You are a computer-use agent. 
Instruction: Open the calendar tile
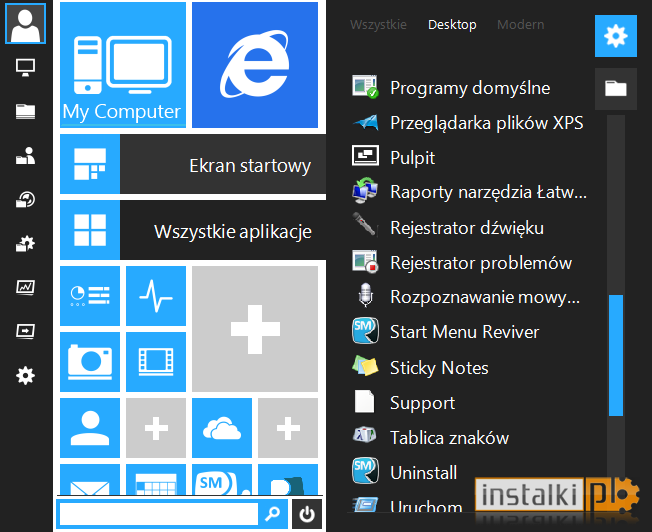tap(156, 479)
